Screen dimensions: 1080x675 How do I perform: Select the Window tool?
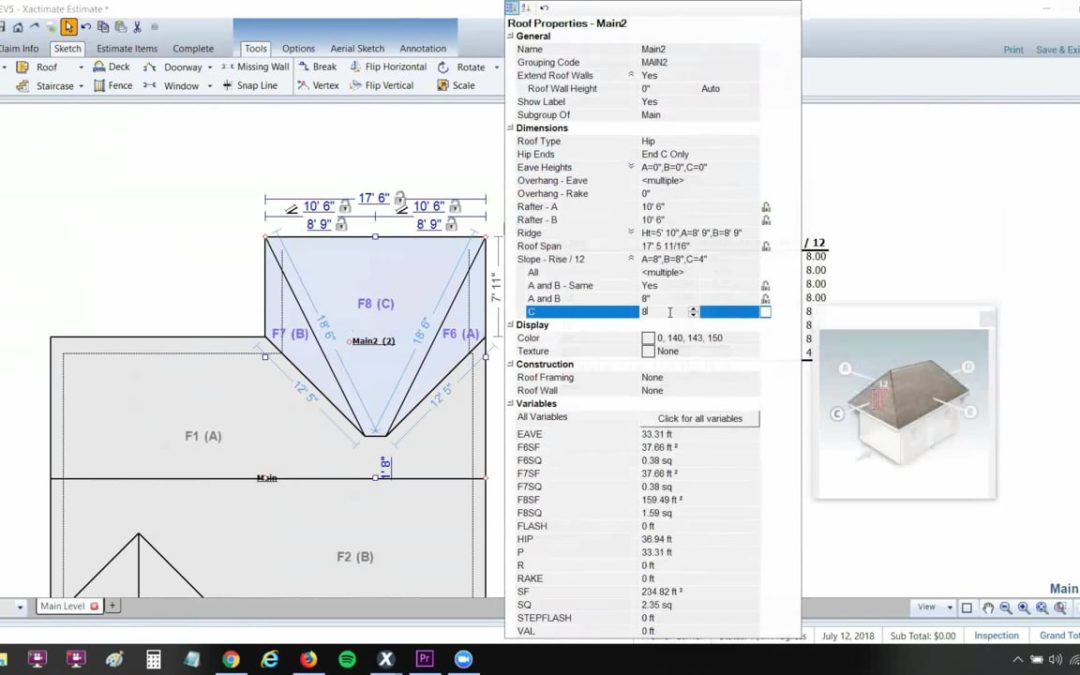[x=172, y=85]
